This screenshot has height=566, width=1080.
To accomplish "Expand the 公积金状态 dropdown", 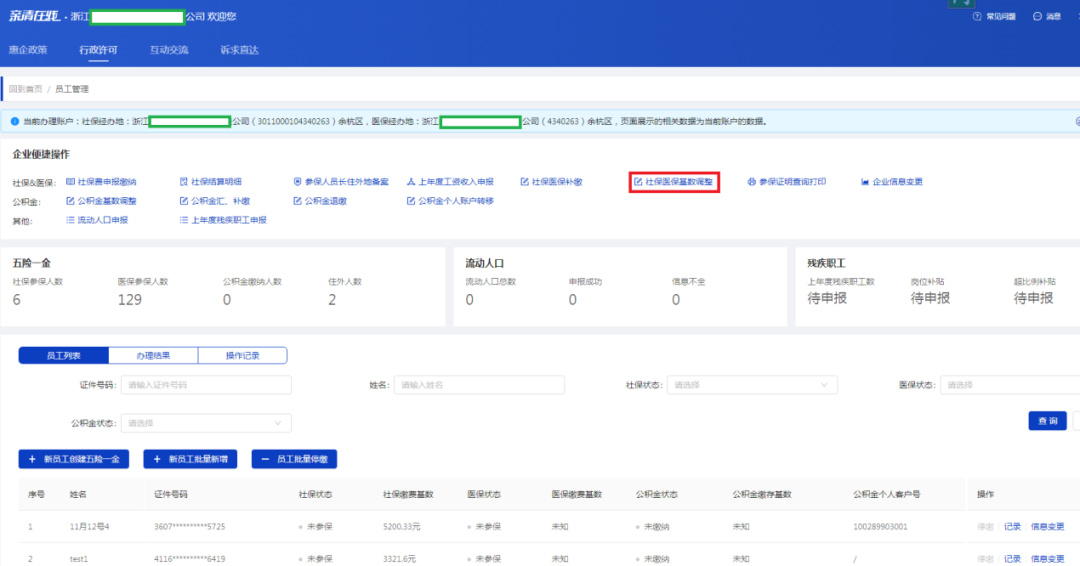I will click(206, 423).
